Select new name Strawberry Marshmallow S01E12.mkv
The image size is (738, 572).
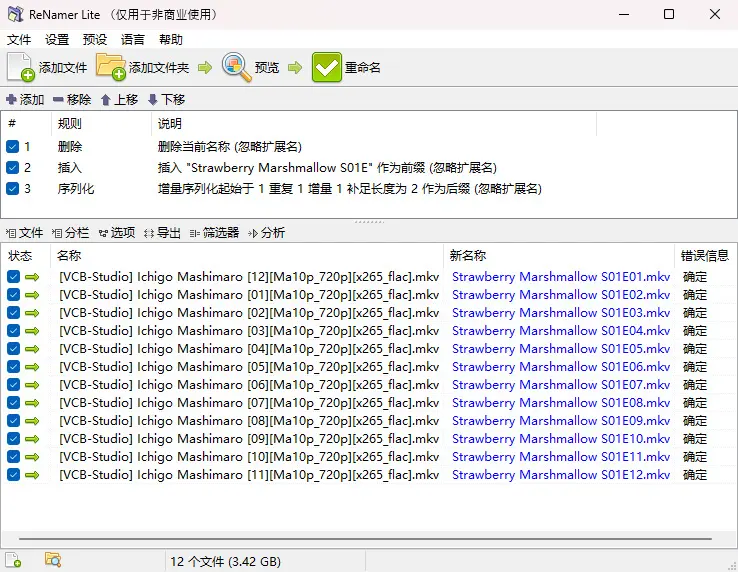pos(561,475)
